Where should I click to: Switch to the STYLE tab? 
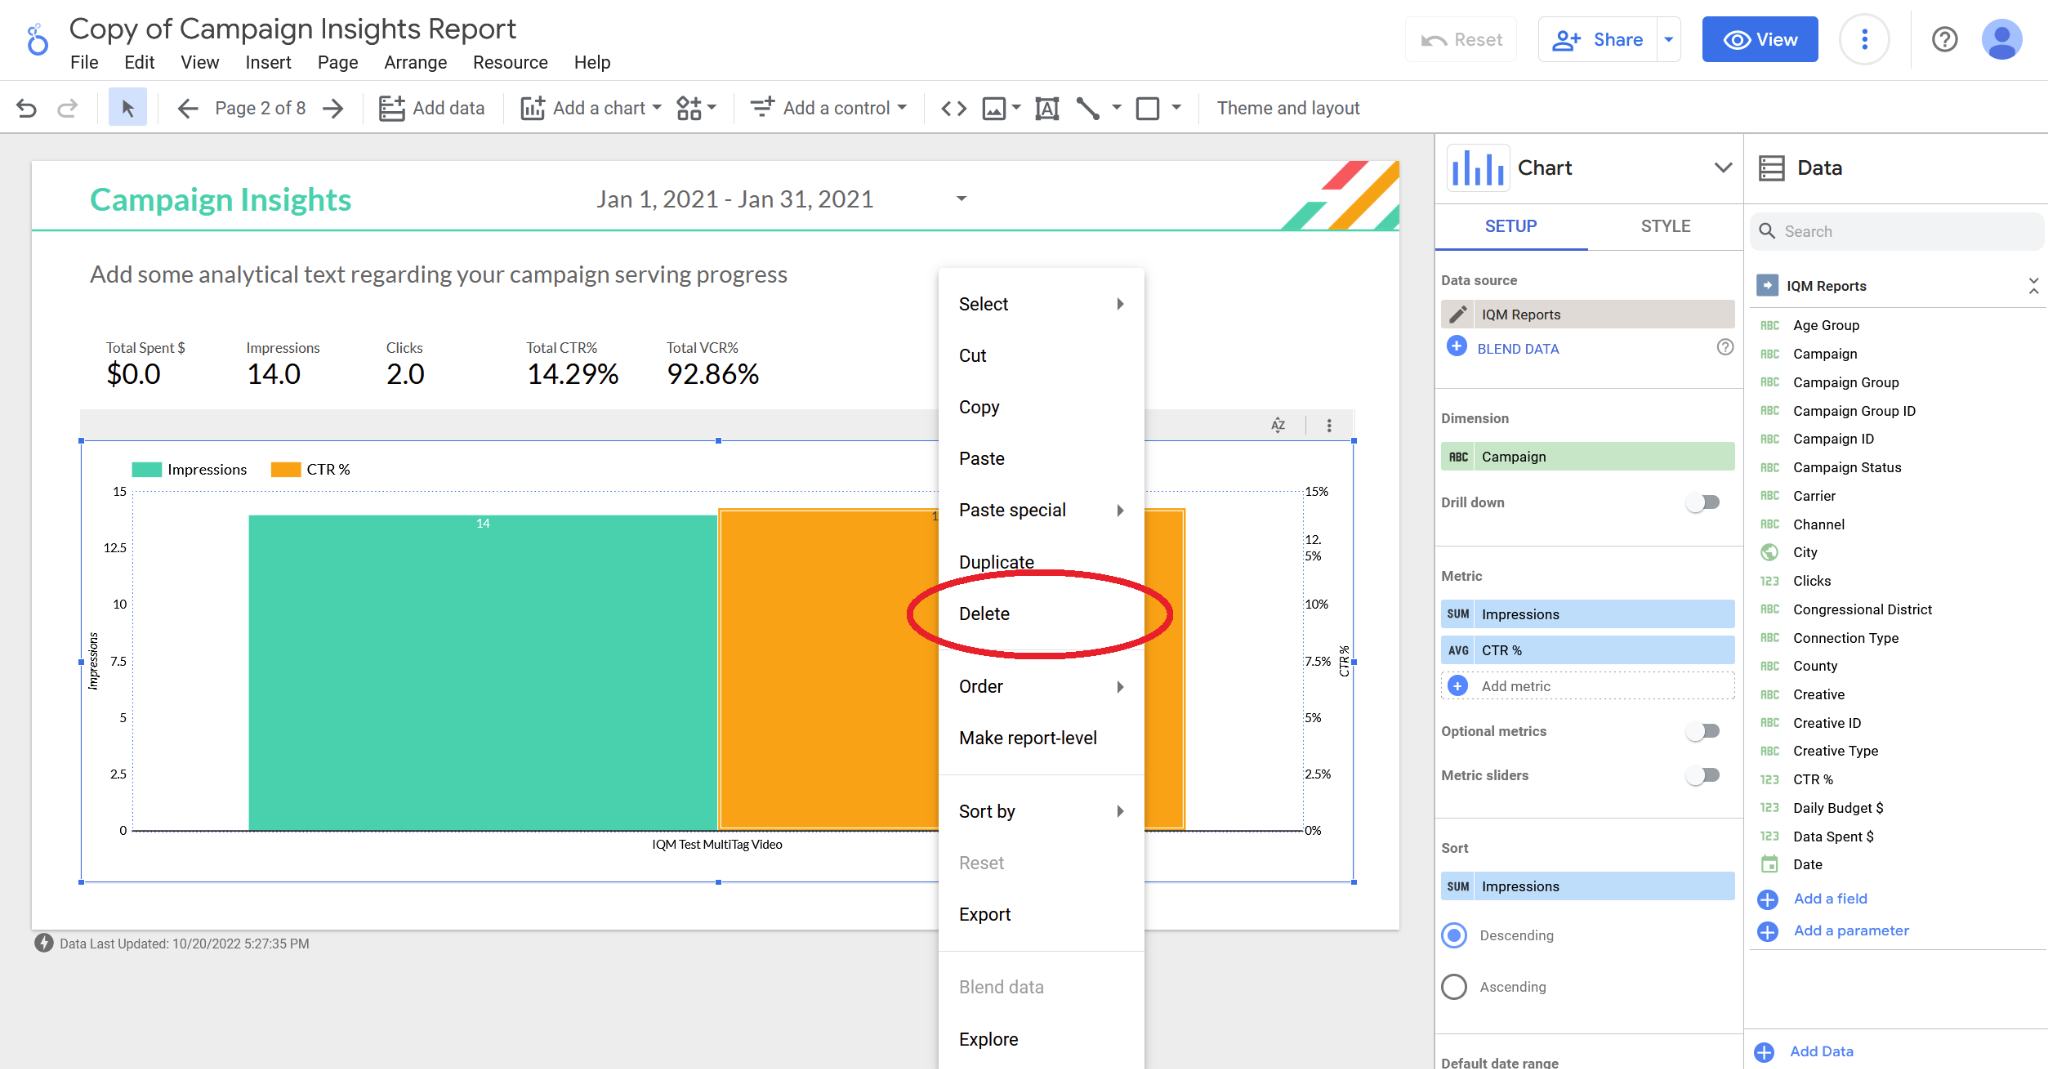pos(1665,226)
